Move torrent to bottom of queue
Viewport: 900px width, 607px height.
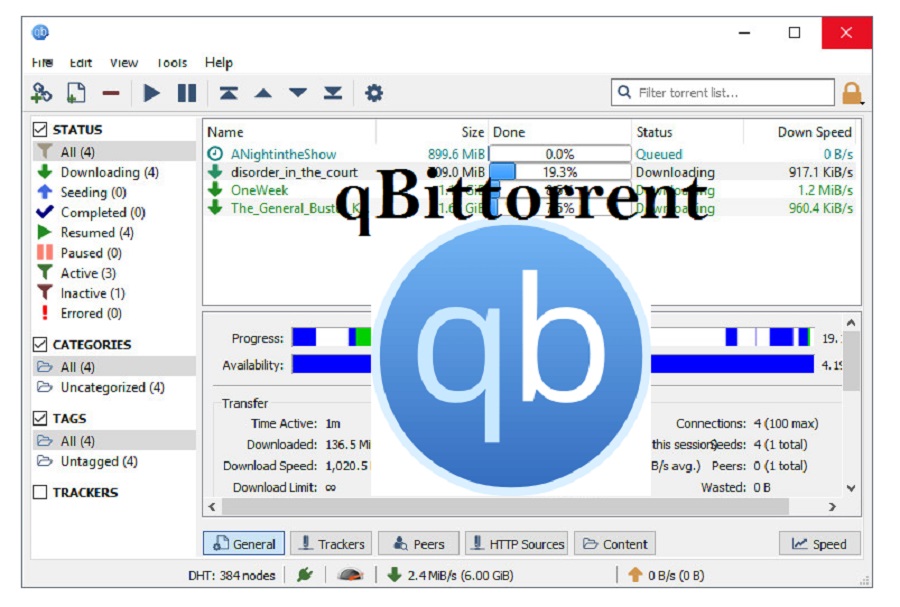click(333, 92)
